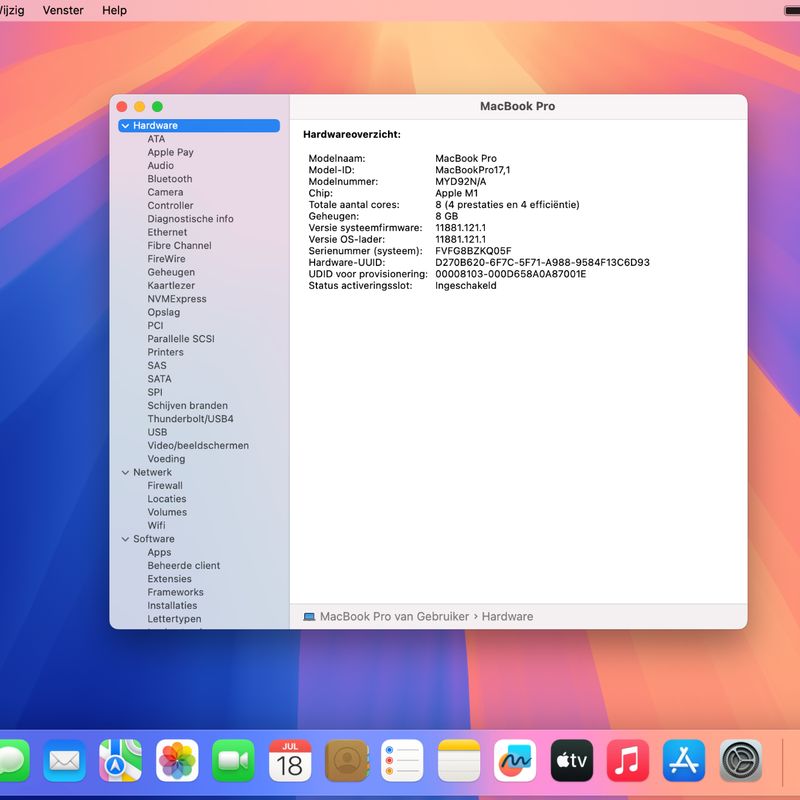Select the Hardware sidebar heading
Screen dimensions: 800x800
199,126
